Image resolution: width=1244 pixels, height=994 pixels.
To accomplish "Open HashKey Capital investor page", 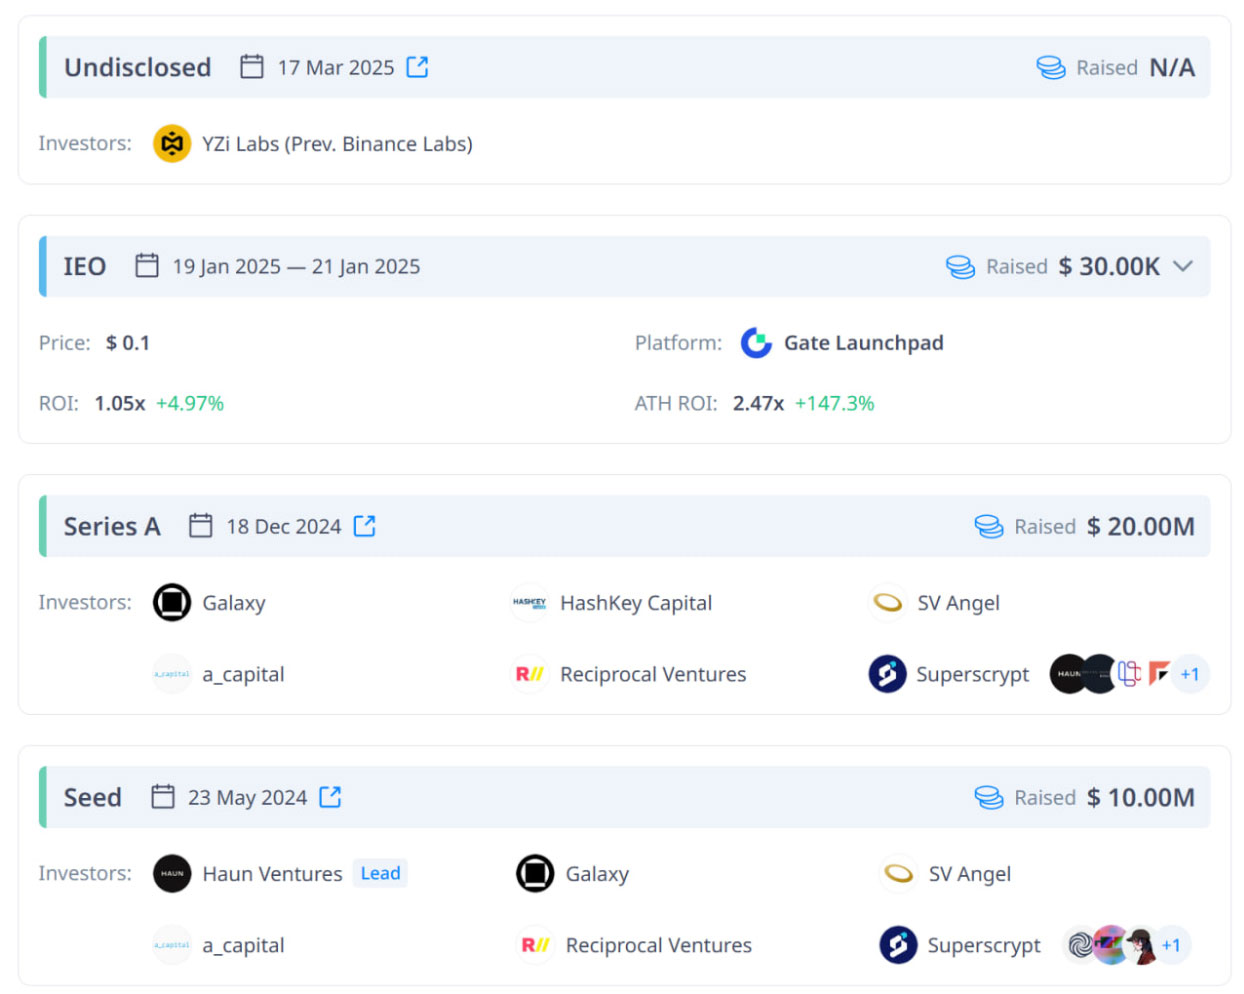I will tap(636, 603).
